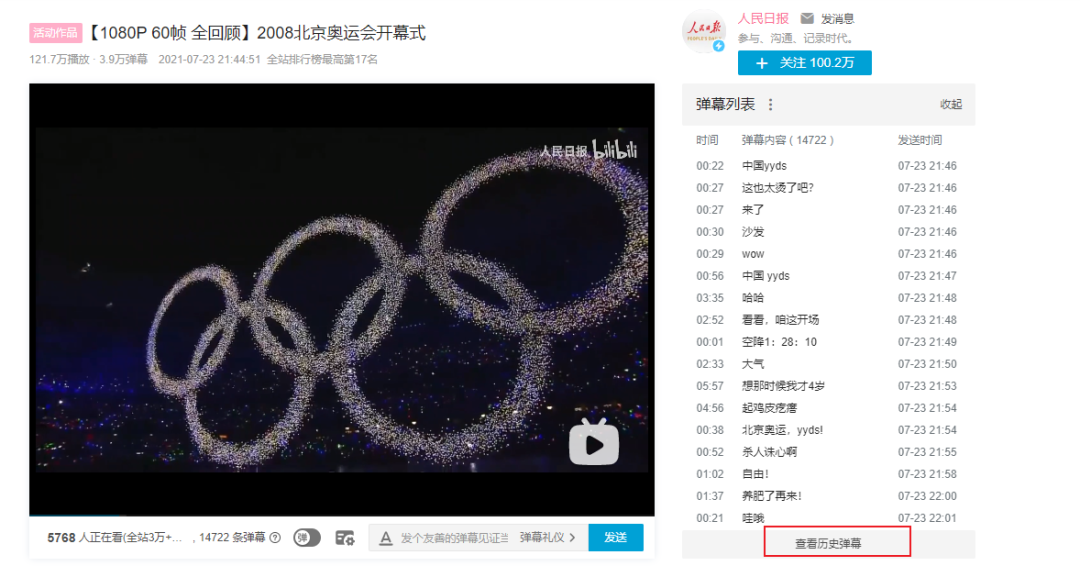Viewport: 1080px width, 566px height.
Task: Click the blue 发送 send button
Action: point(616,537)
